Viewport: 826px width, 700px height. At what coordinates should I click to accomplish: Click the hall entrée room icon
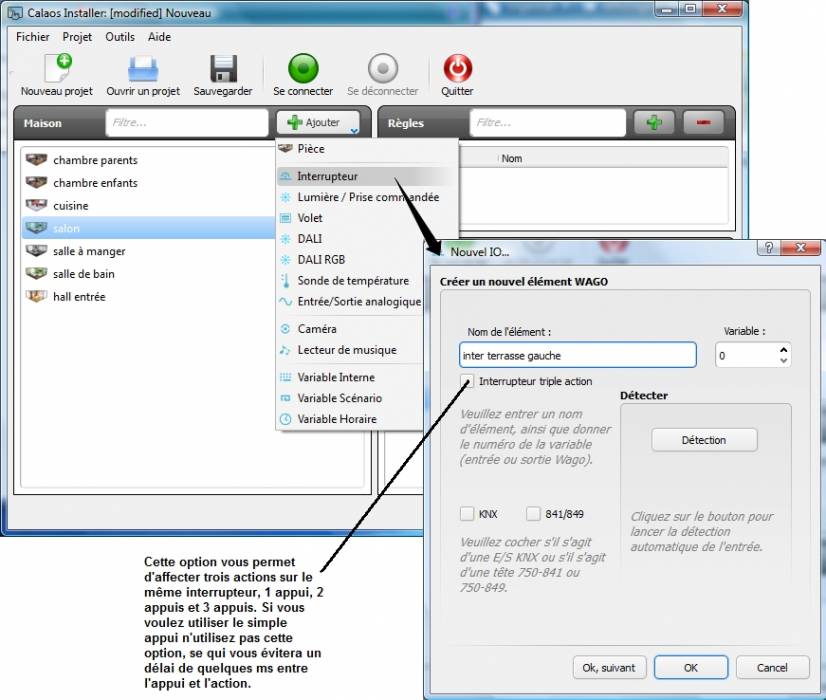click(x=36, y=296)
